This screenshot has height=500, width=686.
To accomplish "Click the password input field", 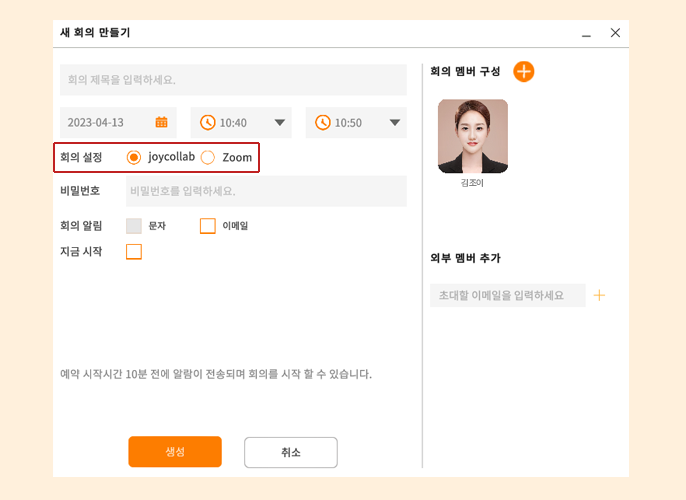I will click(266, 191).
